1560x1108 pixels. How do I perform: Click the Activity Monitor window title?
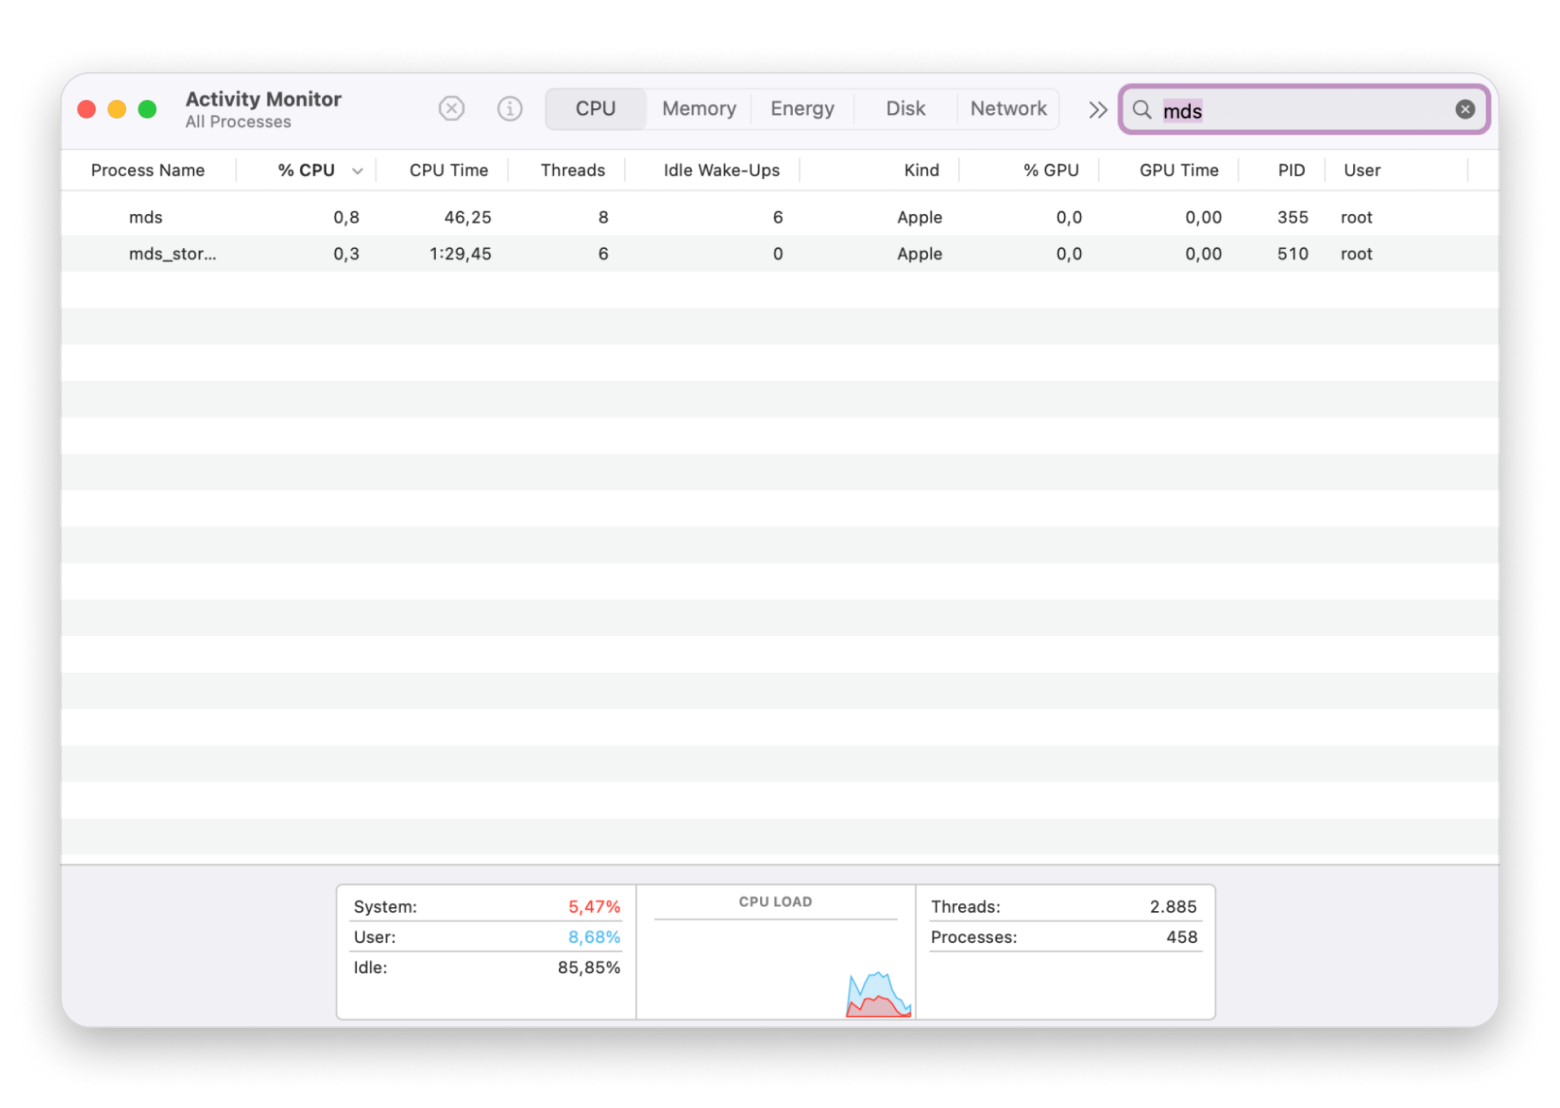coord(263,99)
